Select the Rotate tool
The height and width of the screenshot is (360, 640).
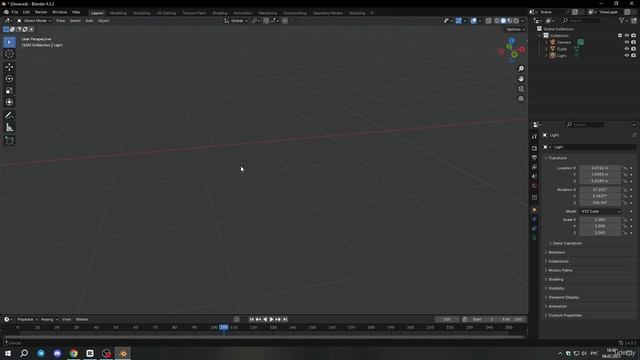(9, 79)
